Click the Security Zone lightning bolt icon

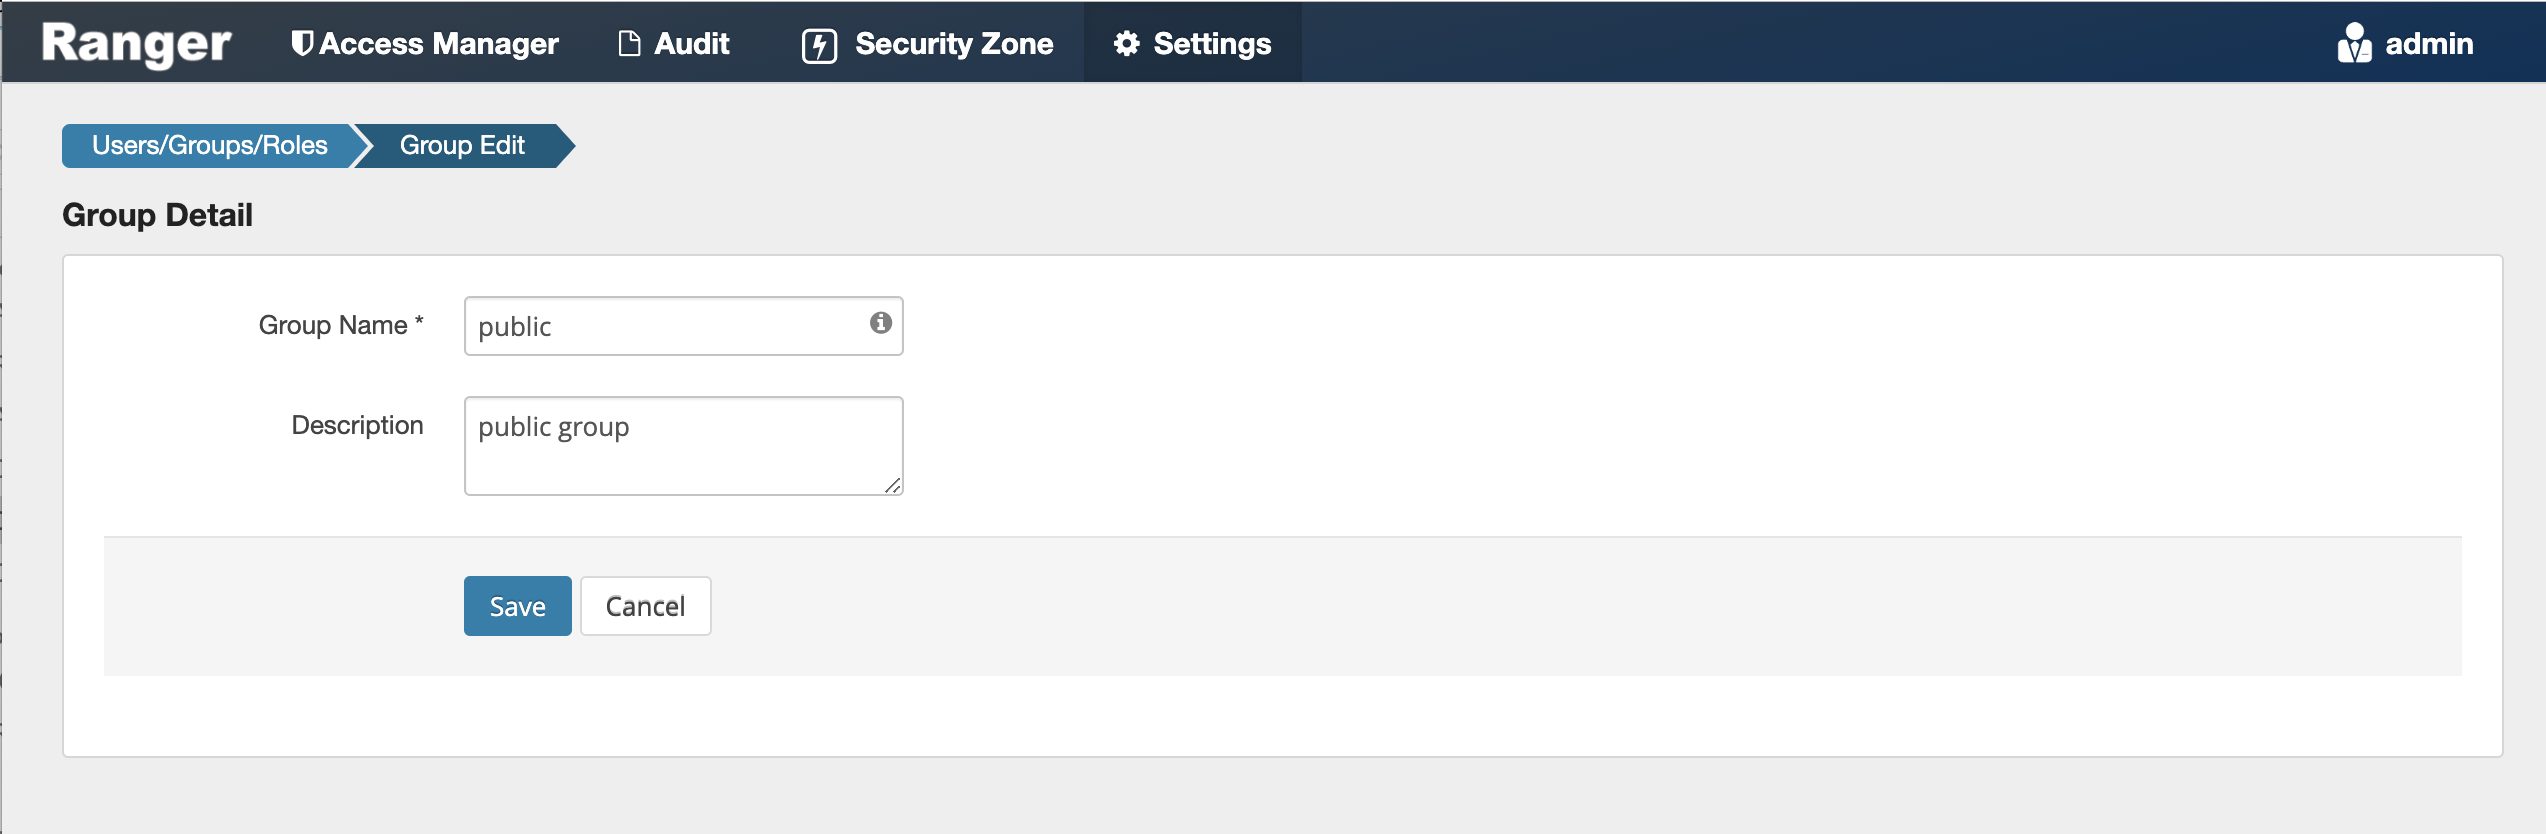819,46
